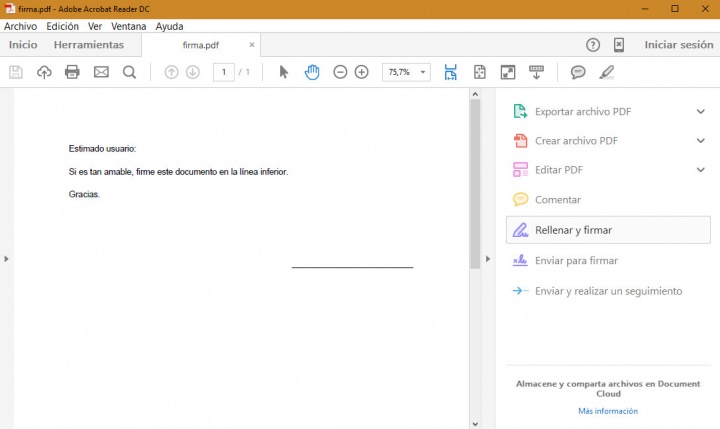Click Iniciar sesión
The width and height of the screenshot is (720, 429).
[x=679, y=45]
